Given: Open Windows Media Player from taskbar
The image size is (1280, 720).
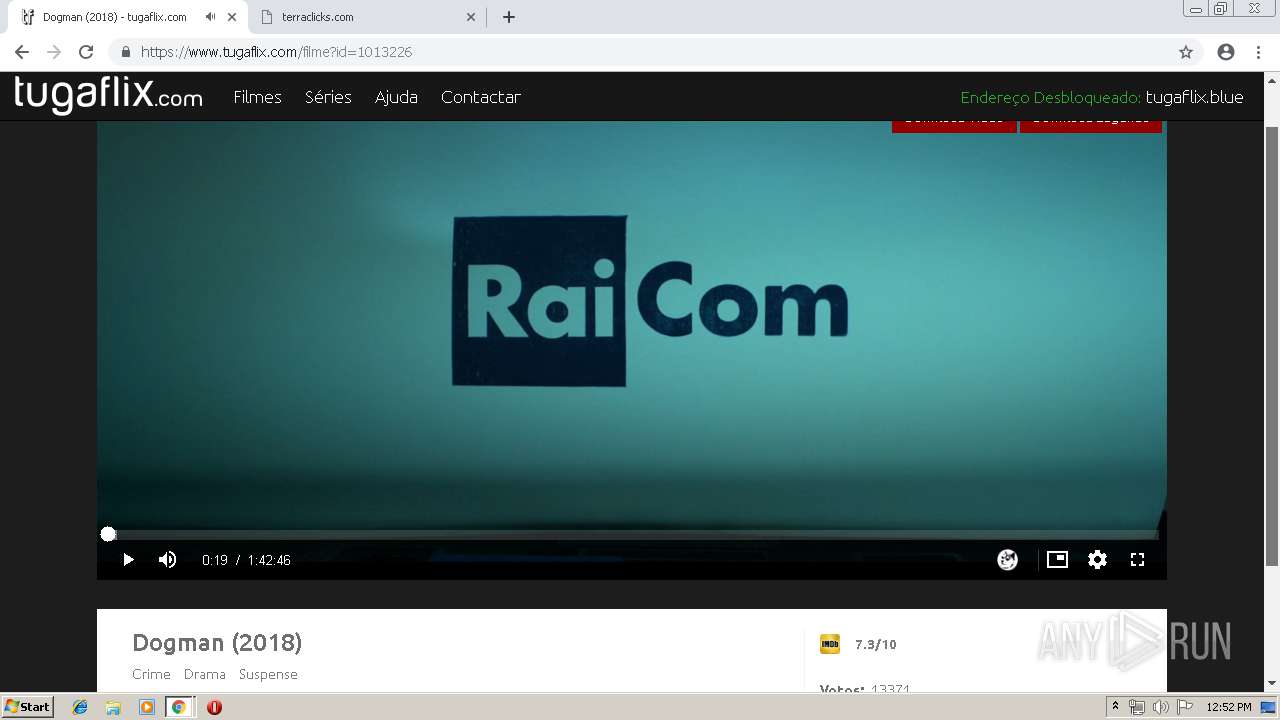Looking at the screenshot, I should click(x=146, y=707).
